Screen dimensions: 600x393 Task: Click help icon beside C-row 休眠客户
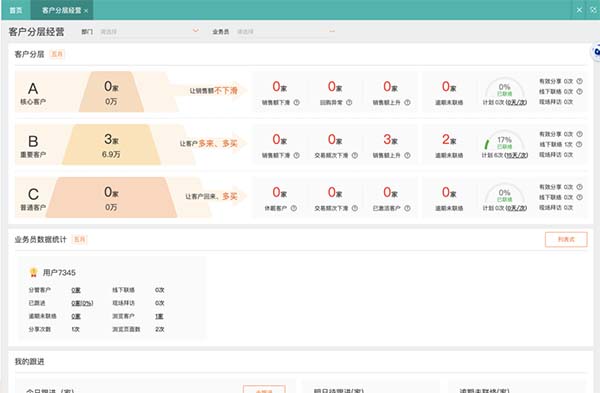pos(293,208)
